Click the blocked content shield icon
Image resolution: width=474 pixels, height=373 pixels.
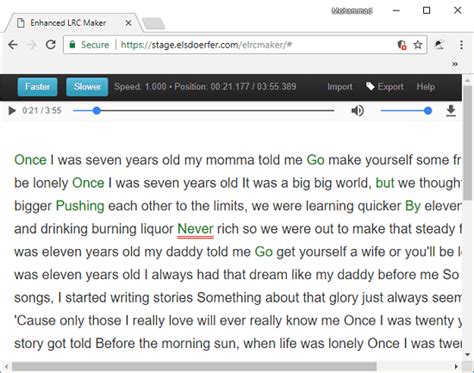click(x=402, y=45)
